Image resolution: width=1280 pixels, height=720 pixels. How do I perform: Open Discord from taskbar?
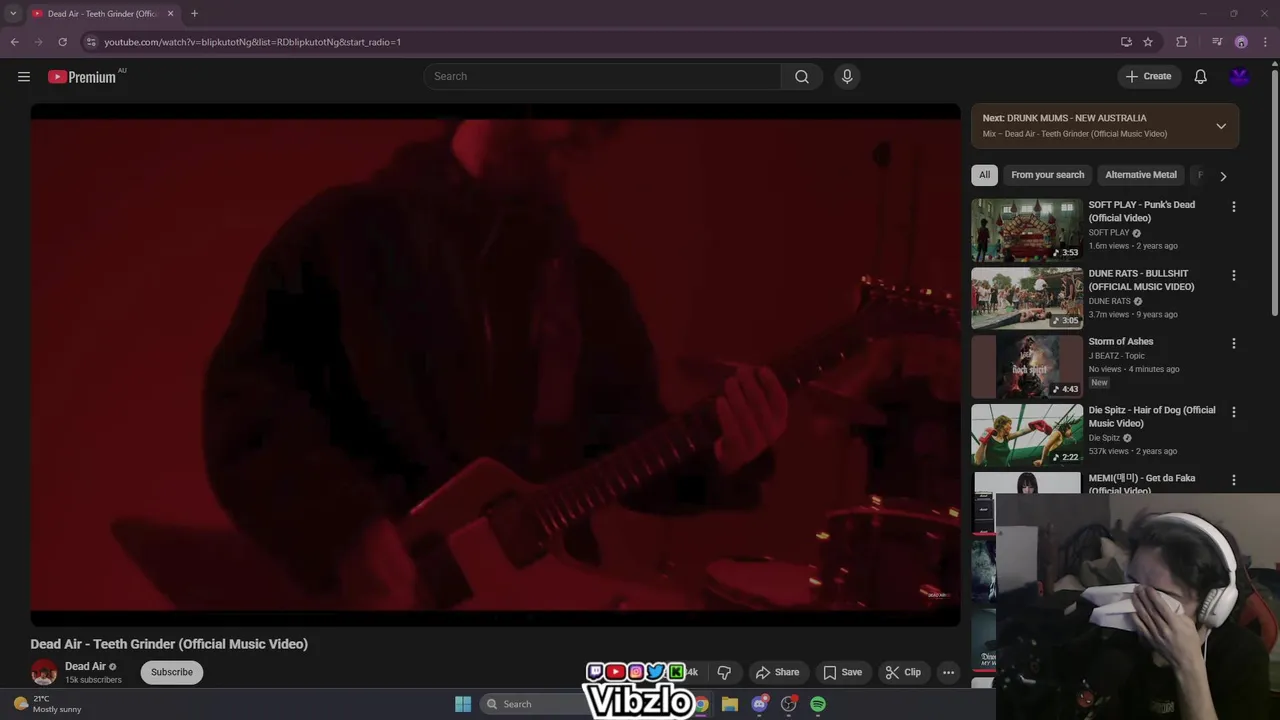click(760, 704)
